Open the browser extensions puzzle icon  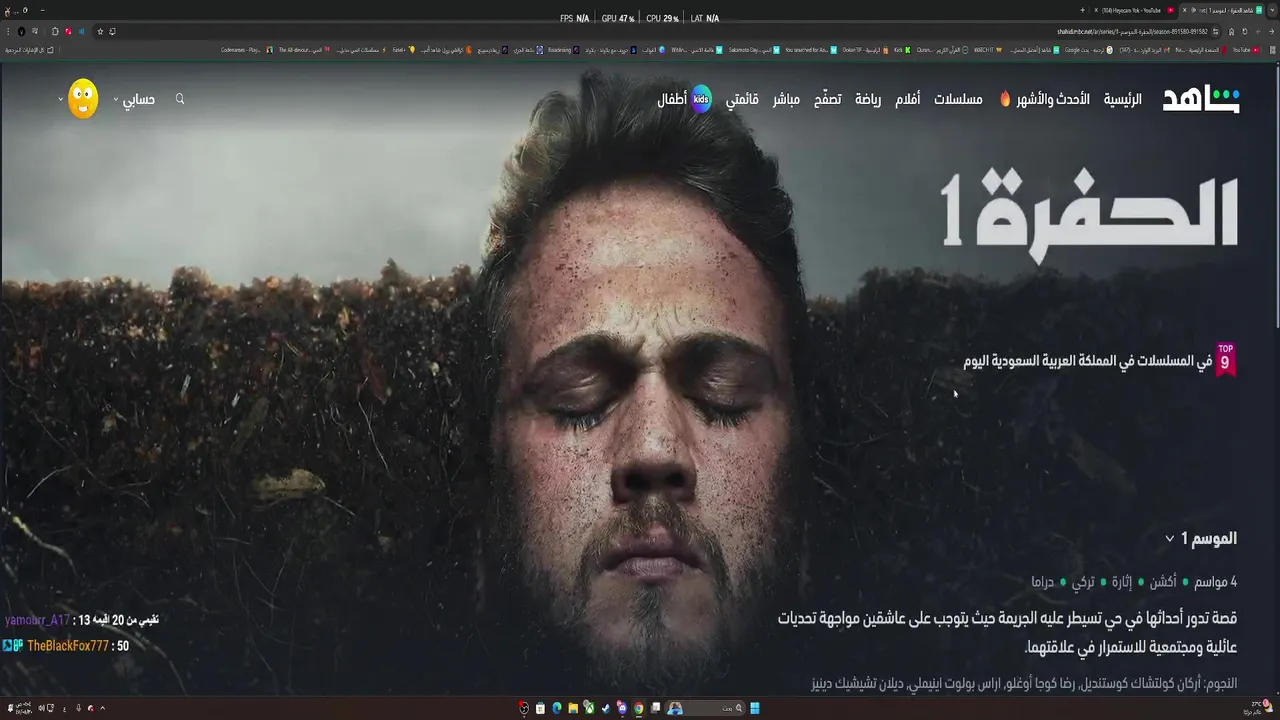(x=55, y=31)
